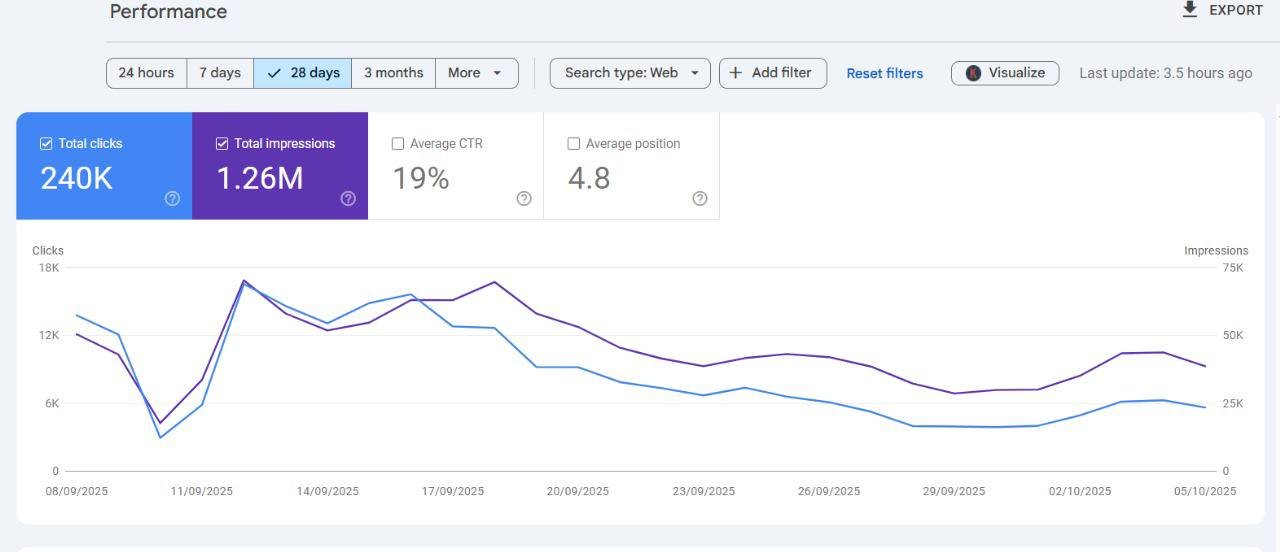Enable the Average position checkbox

(574, 143)
